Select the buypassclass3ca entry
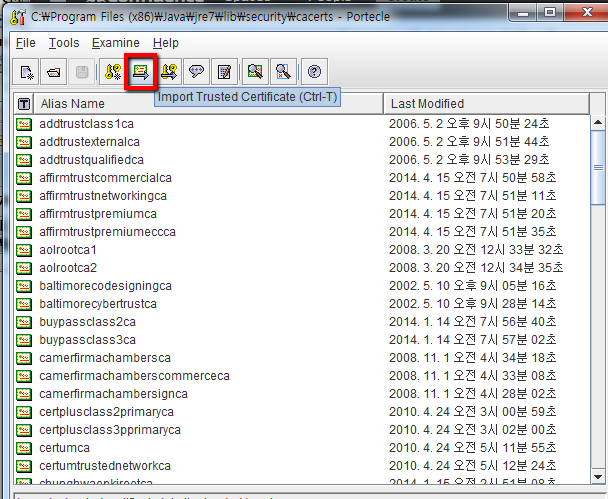The height and width of the screenshot is (499, 608). [x=87, y=340]
